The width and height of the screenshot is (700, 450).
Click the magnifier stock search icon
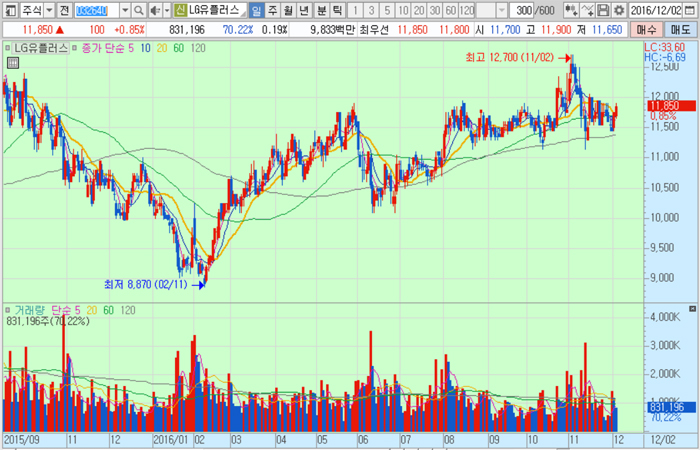click(x=136, y=10)
